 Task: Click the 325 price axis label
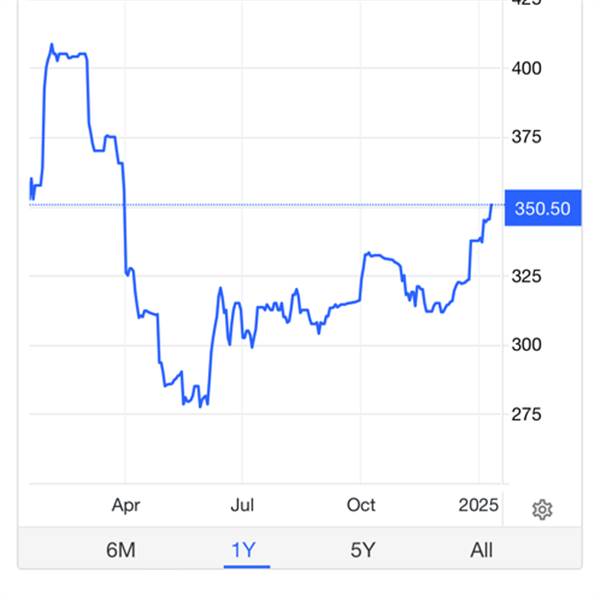point(527,276)
